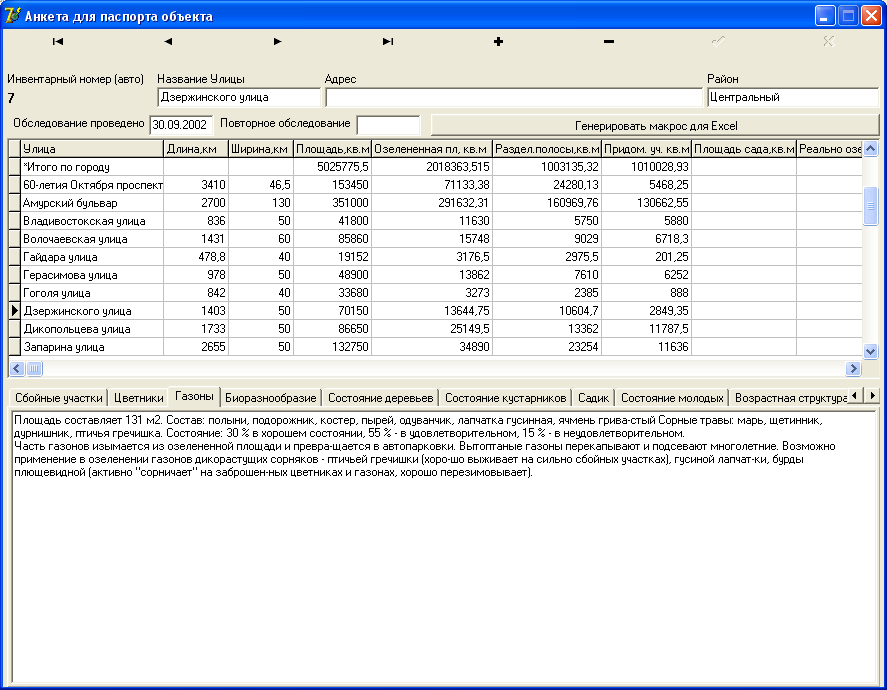Go to previous record arrow
This screenshot has width=887, height=690.
168,41
